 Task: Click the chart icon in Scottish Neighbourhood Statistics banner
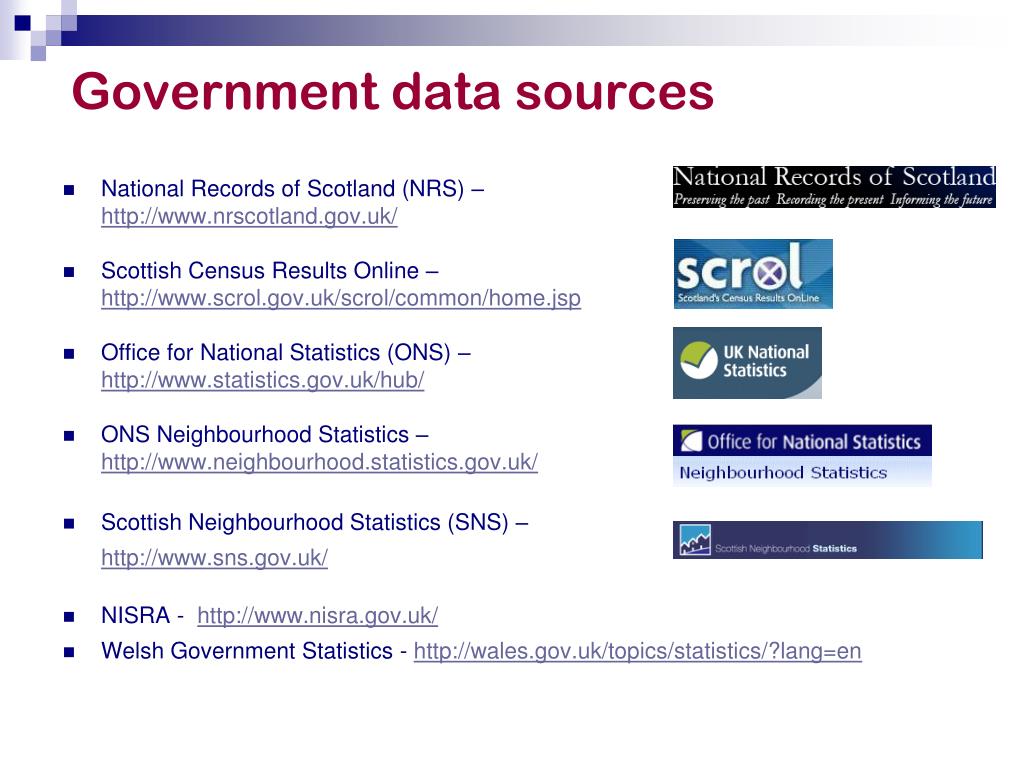[x=694, y=540]
